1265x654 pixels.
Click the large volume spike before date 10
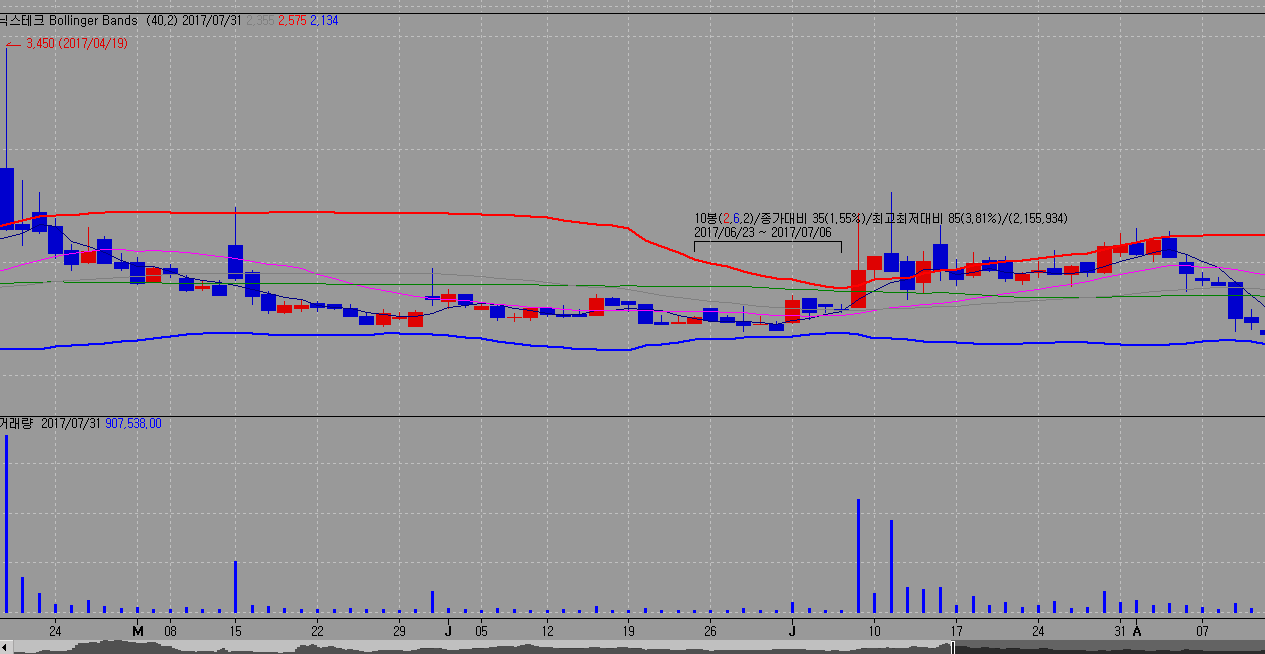[x=858, y=556]
